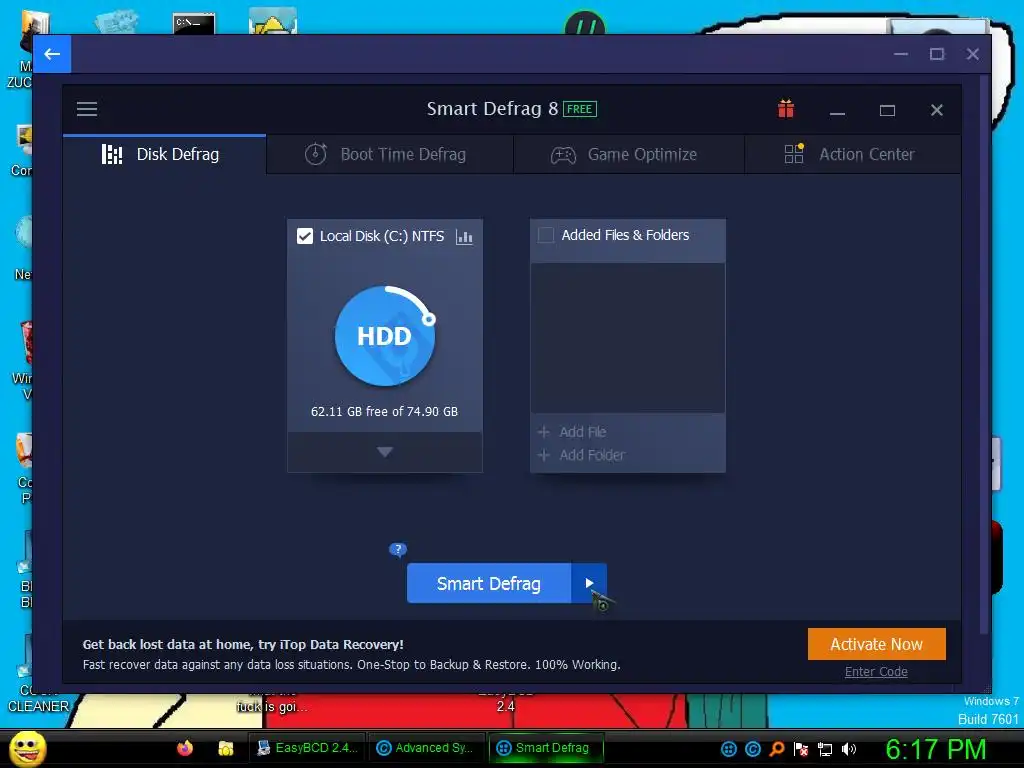Image resolution: width=1024 pixels, height=768 pixels.
Task: Click the blue back arrow in the outer window
Action: click(x=52, y=54)
